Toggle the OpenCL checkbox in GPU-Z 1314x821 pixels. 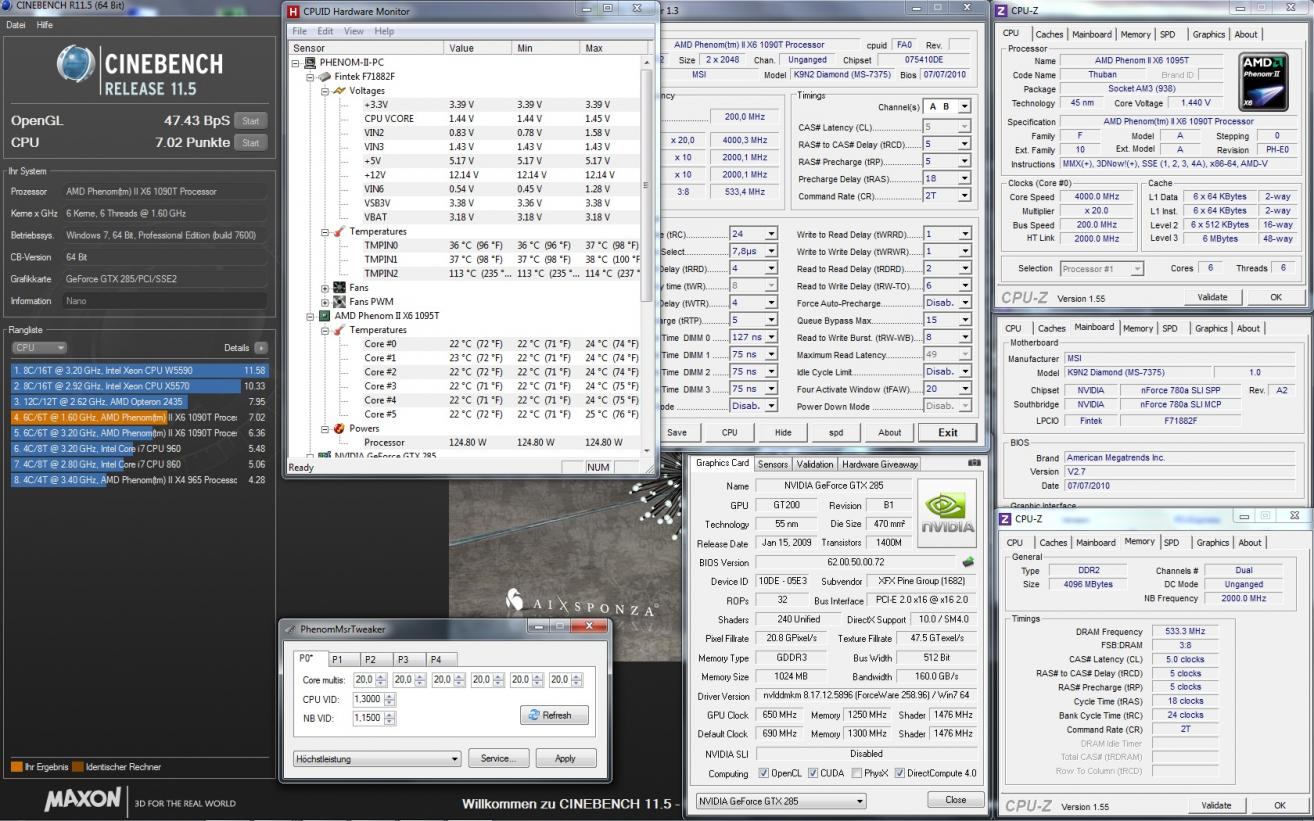tap(764, 773)
